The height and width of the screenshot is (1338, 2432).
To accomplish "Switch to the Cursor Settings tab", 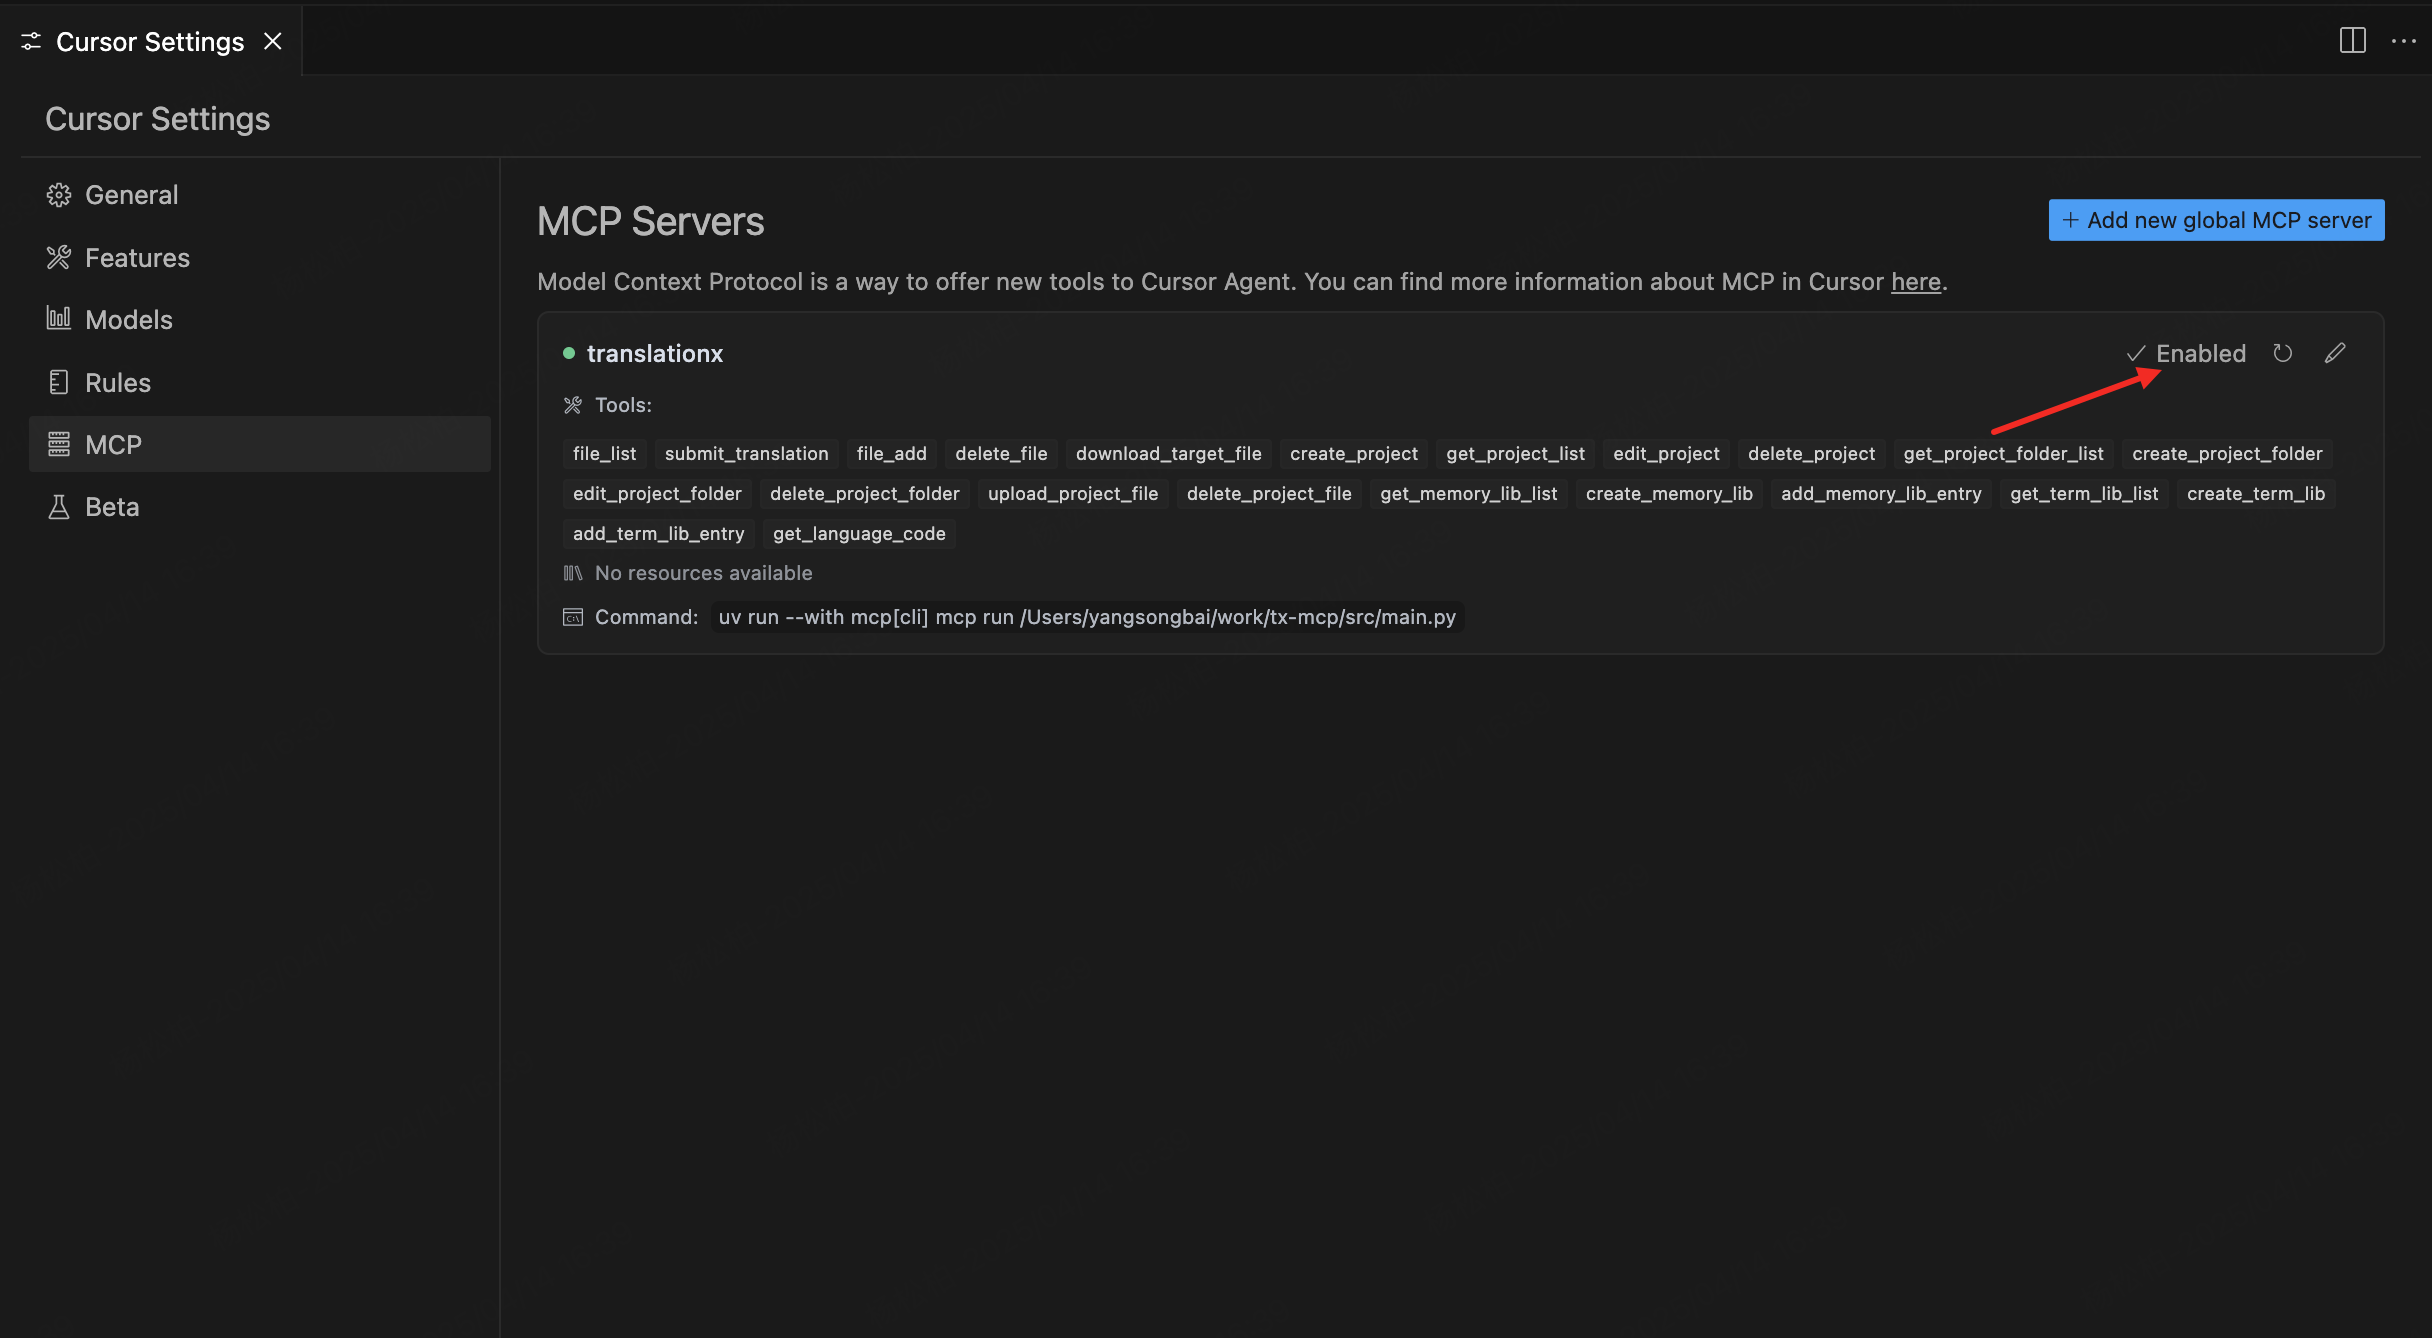I will (x=149, y=42).
